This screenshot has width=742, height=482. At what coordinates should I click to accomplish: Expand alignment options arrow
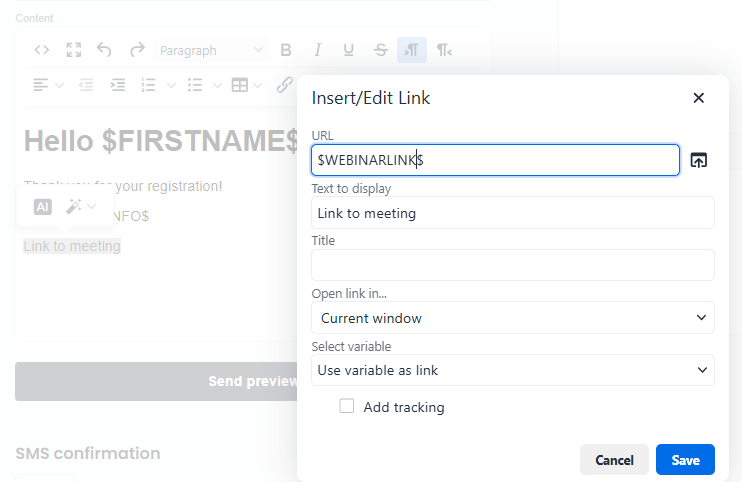click(x=60, y=85)
